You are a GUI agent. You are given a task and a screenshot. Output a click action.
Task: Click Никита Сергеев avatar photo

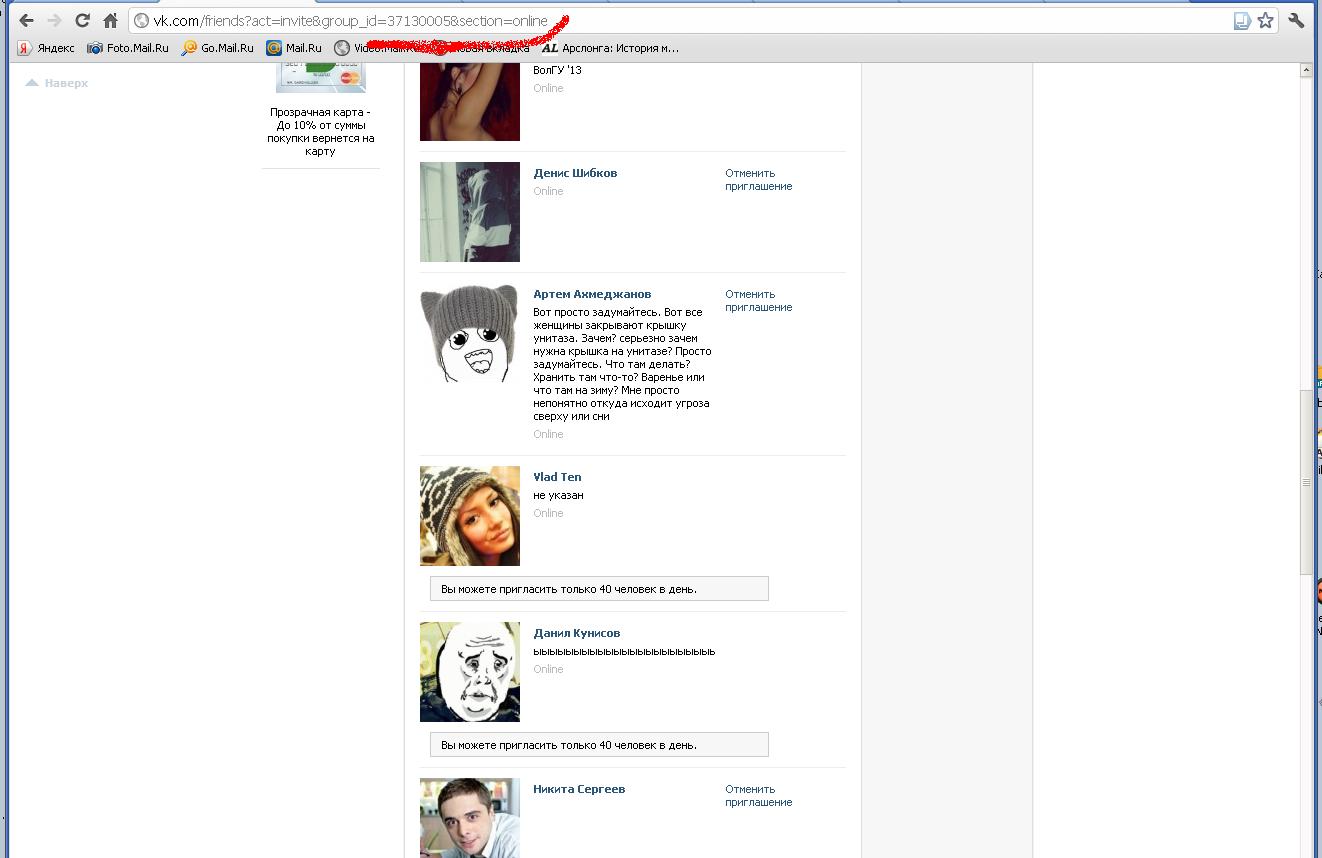(470, 818)
